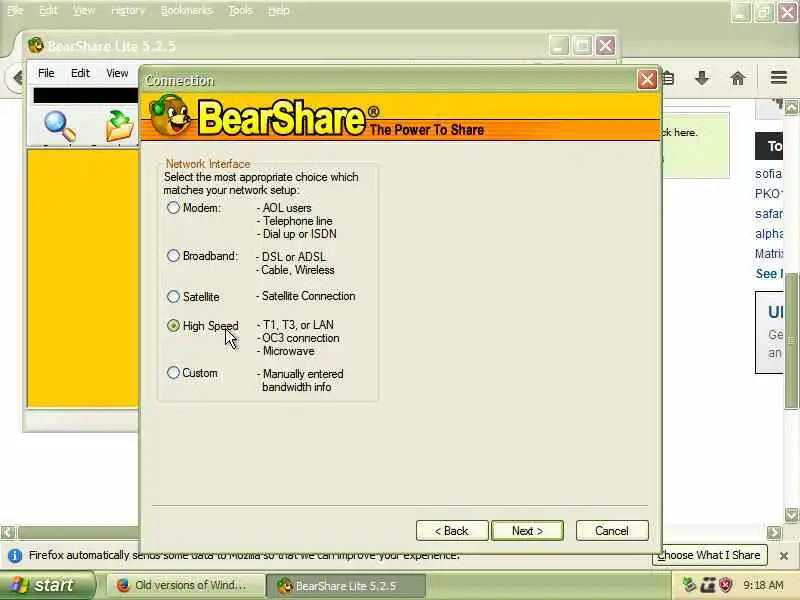Click the black BearShare address field
The image size is (800, 600).
pyautogui.click(x=85, y=95)
